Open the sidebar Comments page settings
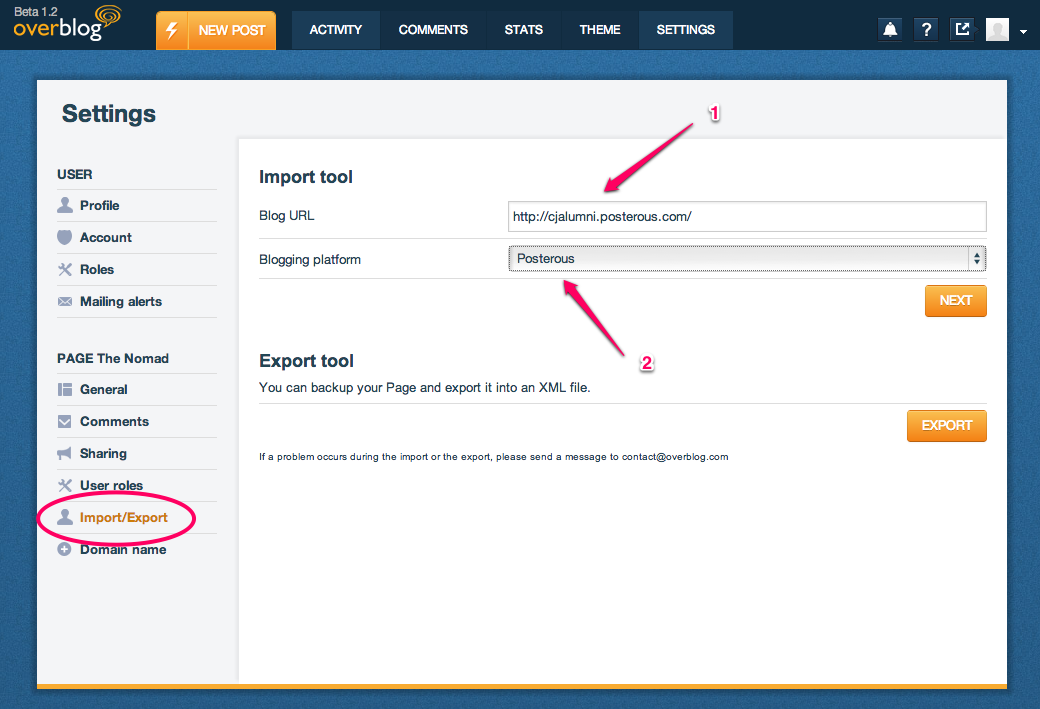The height and width of the screenshot is (709, 1040). [114, 421]
